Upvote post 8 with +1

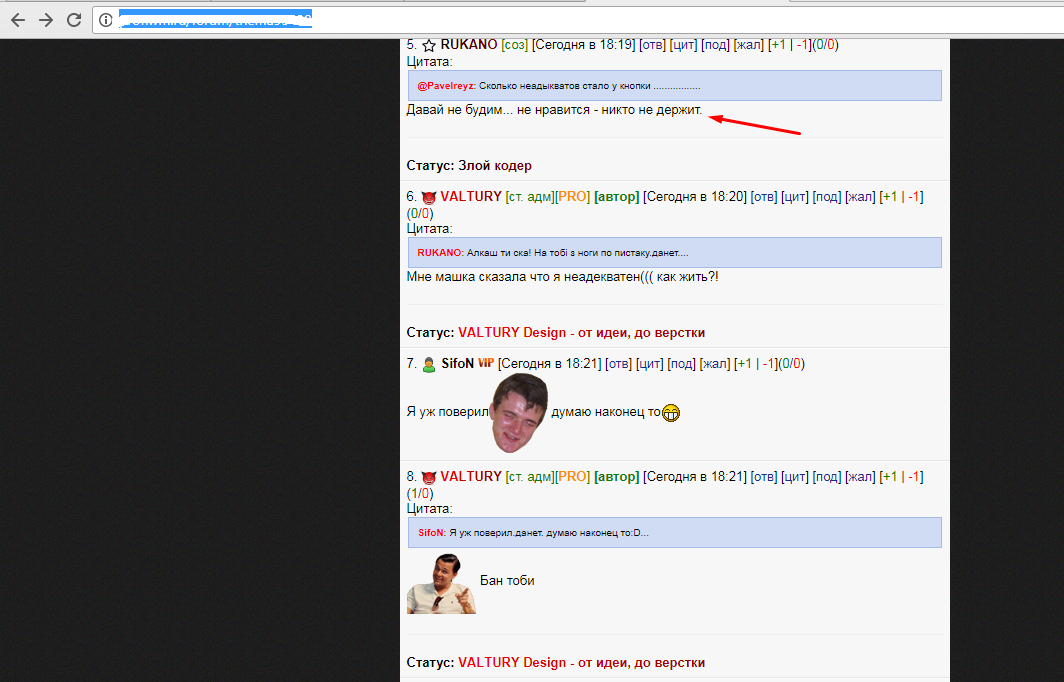coord(890,476)
